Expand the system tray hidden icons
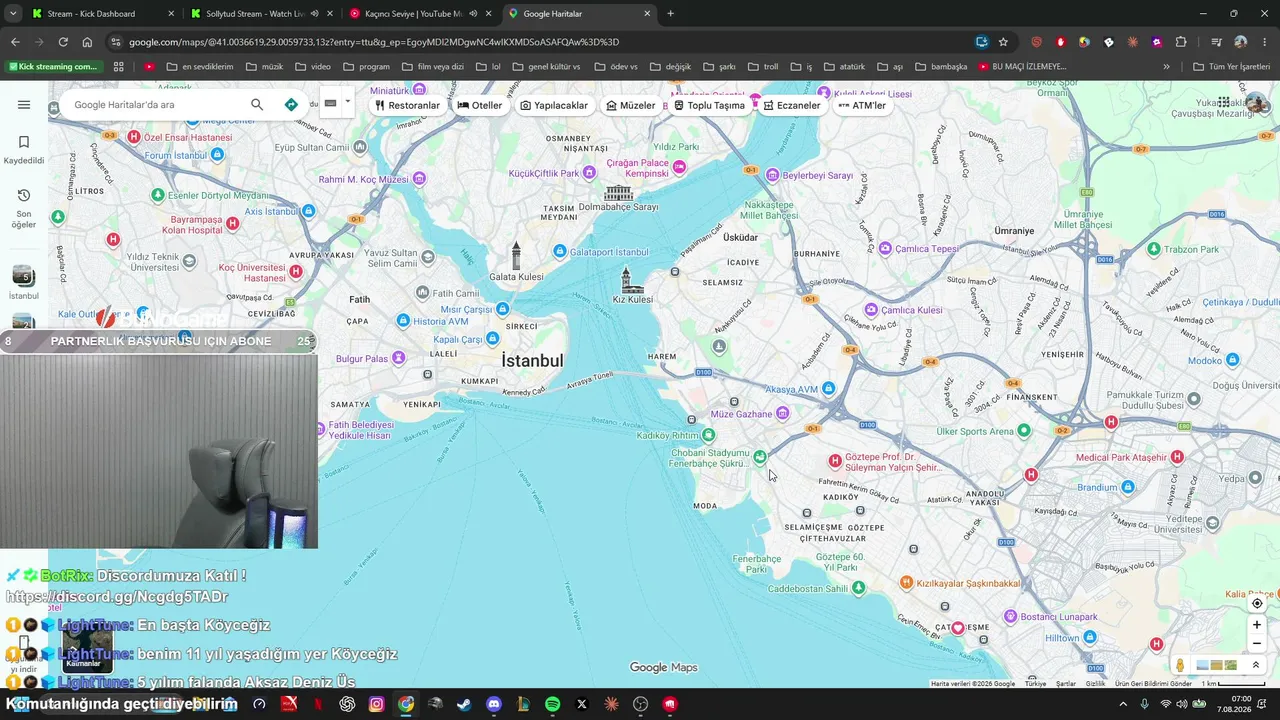Viewport: 1280px width, 720px height. pyautogui.click(x=1124, y=704)
